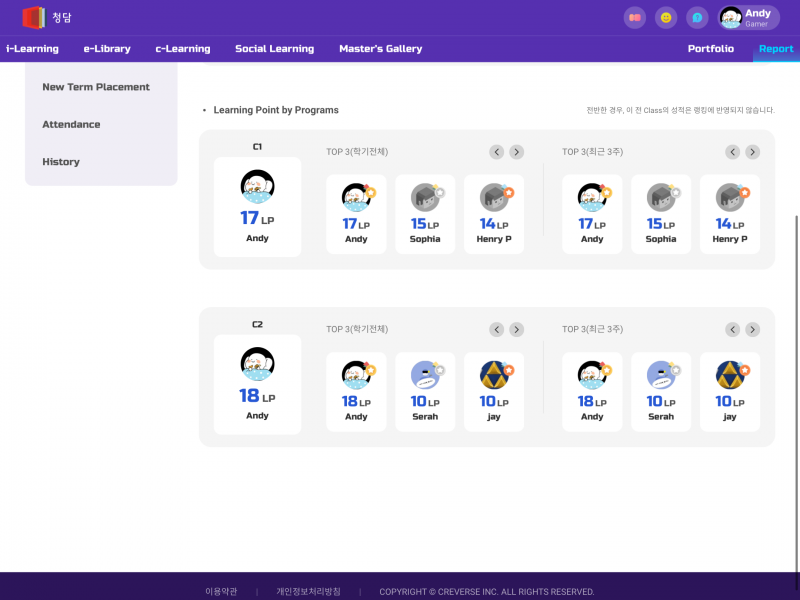Advance the C2 TOP 3(학기전체) list forward
The image size is (800, 600).
tap(516, 330)
